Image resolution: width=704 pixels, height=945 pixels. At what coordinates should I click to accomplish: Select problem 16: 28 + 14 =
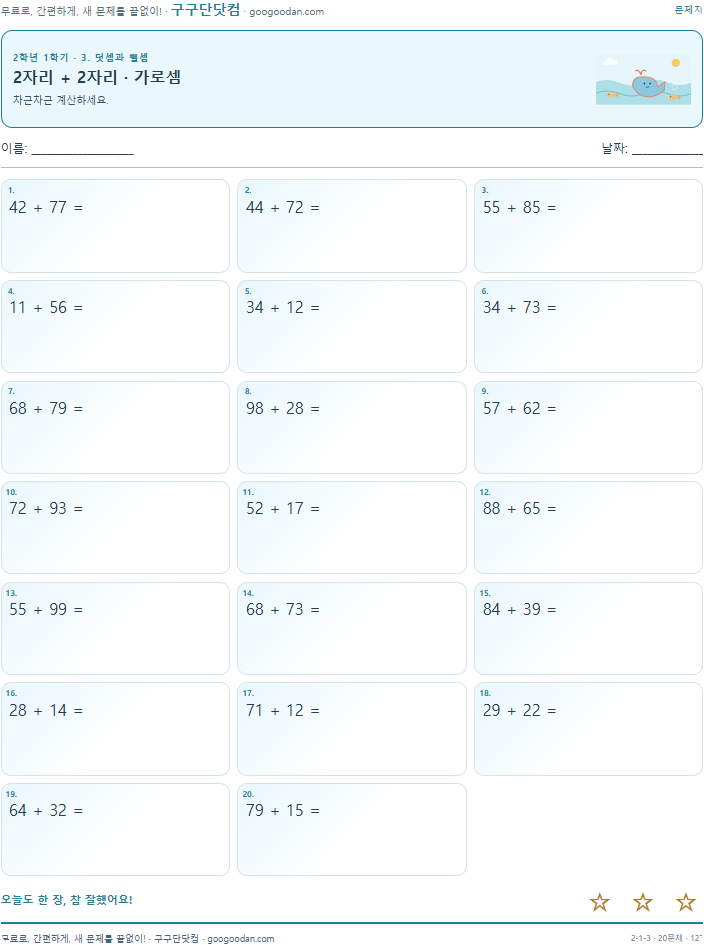[x=115, y=729]
